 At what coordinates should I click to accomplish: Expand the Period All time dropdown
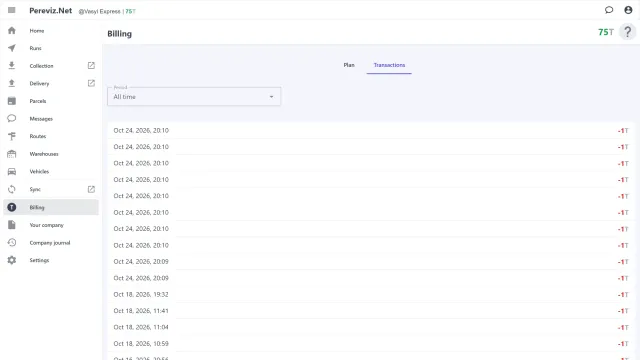pyautogui.click(x=194, y=97)
